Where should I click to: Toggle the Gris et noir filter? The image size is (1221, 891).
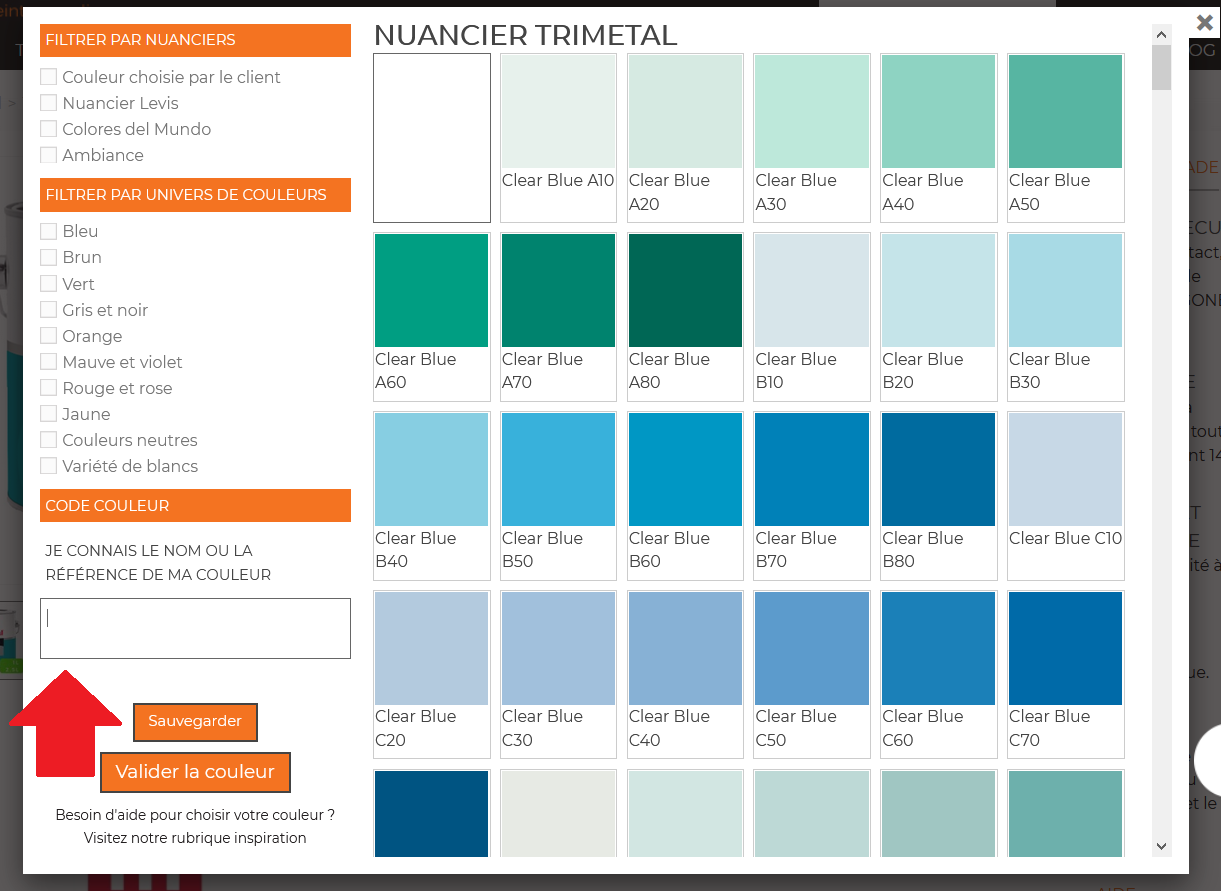48,310
